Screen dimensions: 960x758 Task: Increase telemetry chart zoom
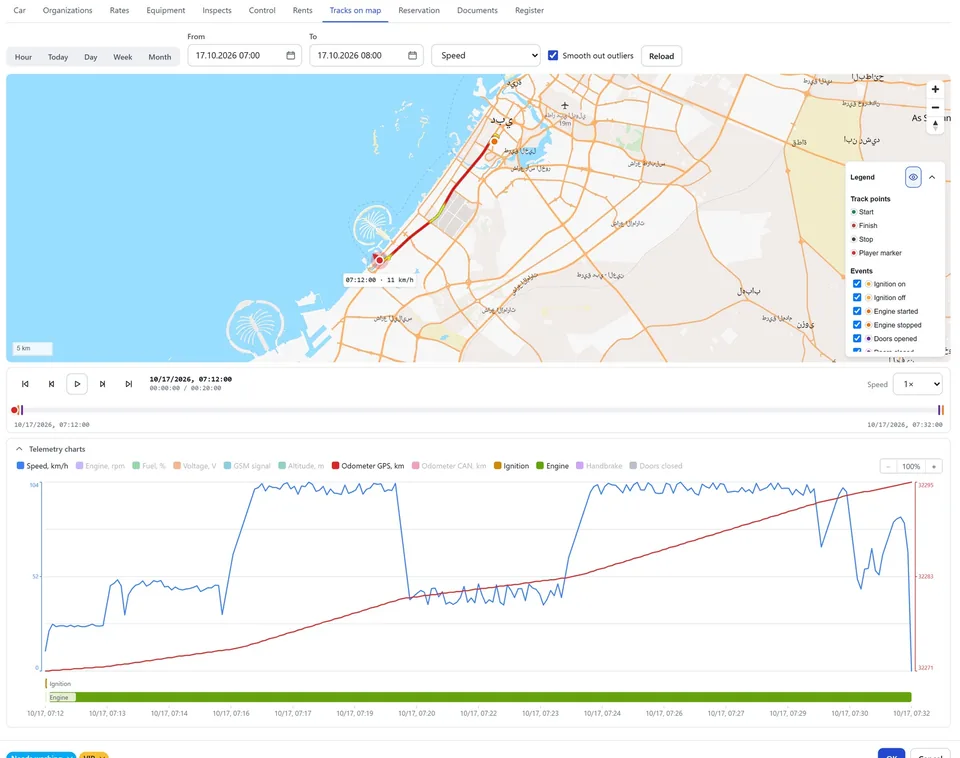934,467
